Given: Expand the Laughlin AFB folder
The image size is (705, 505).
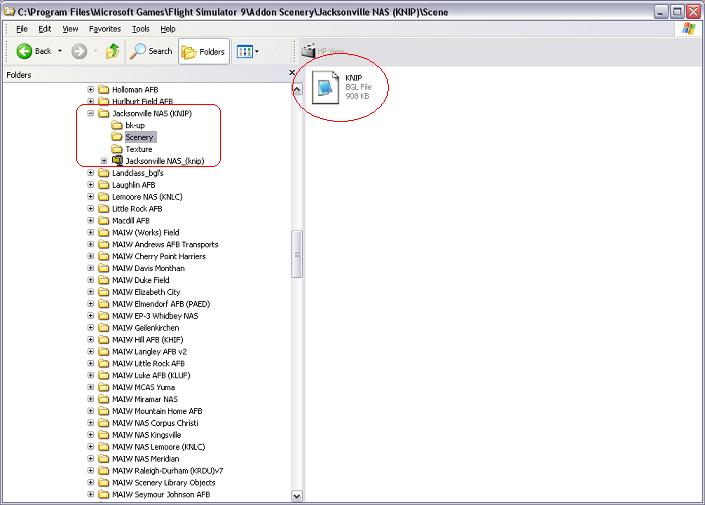Looking at the screenshot, I should tap(91, 185).
